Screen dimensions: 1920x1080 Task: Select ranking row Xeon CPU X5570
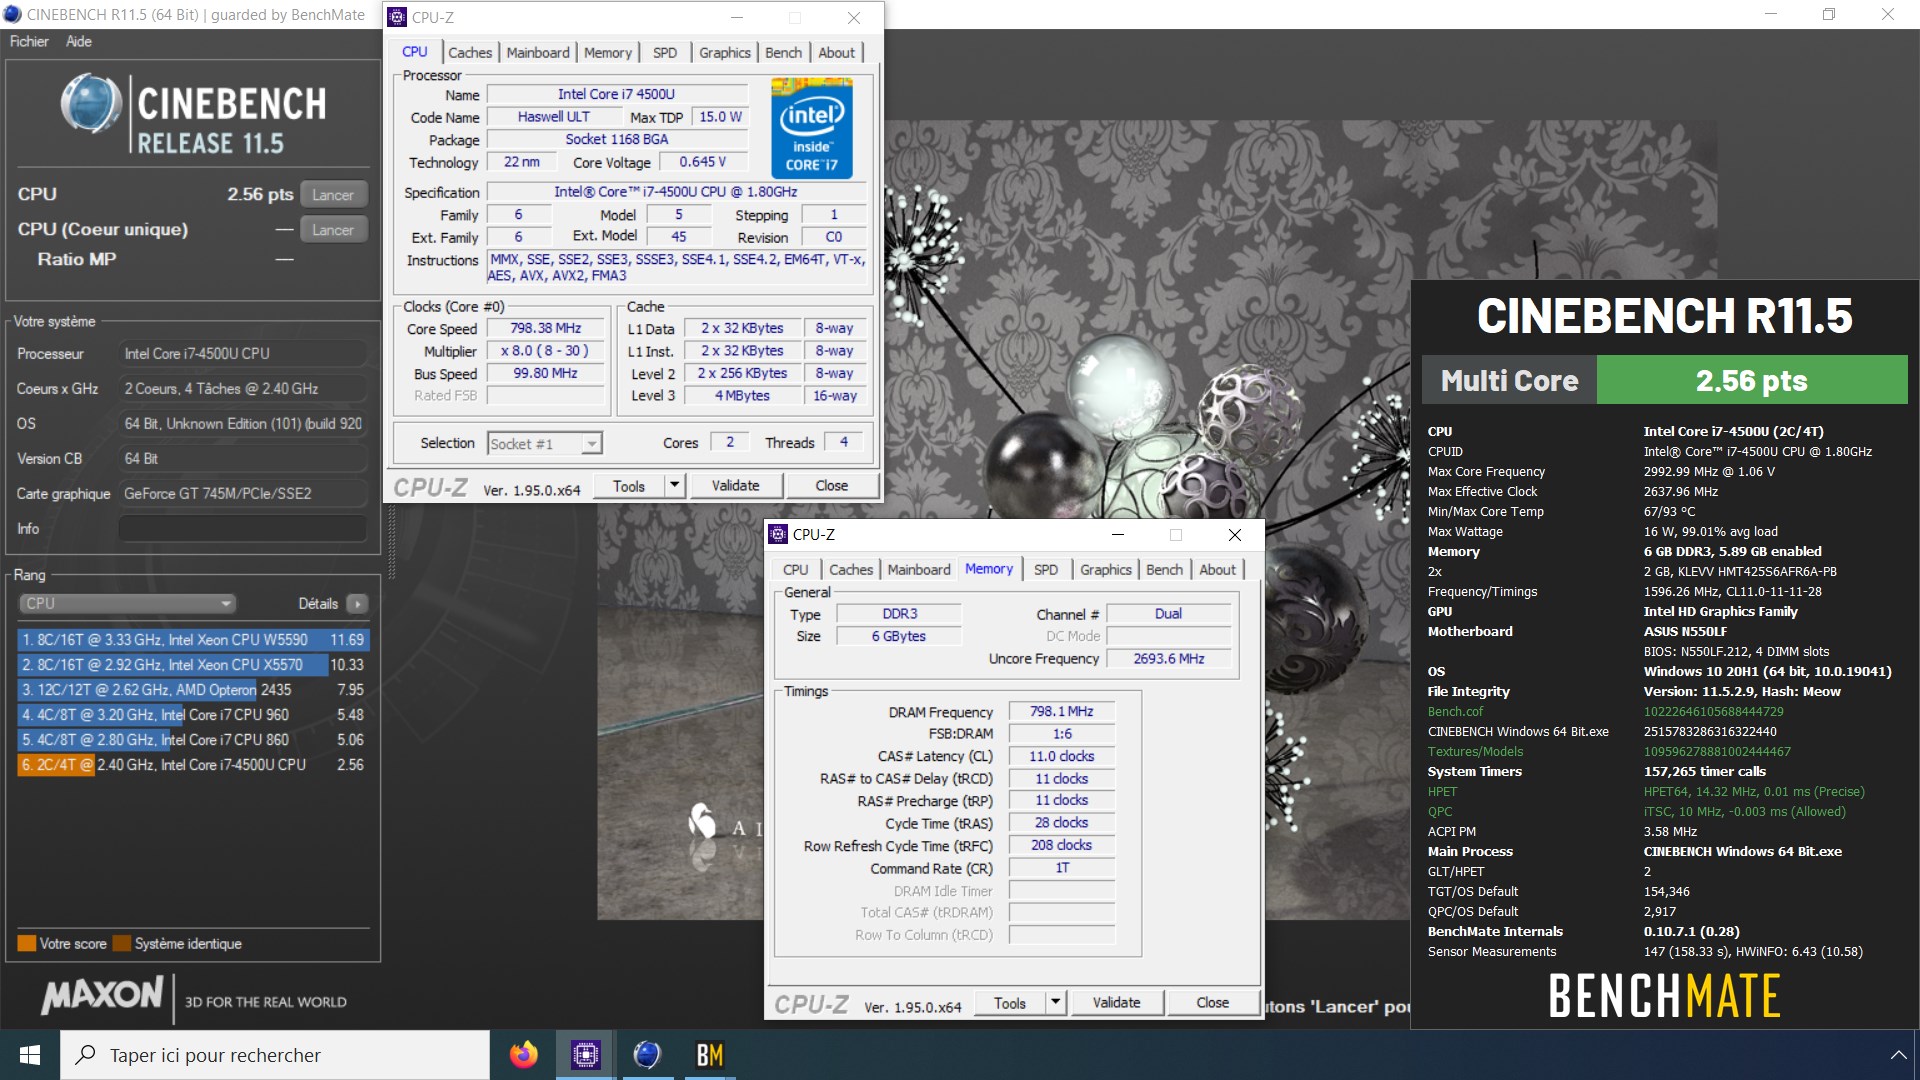click(193, 664)
